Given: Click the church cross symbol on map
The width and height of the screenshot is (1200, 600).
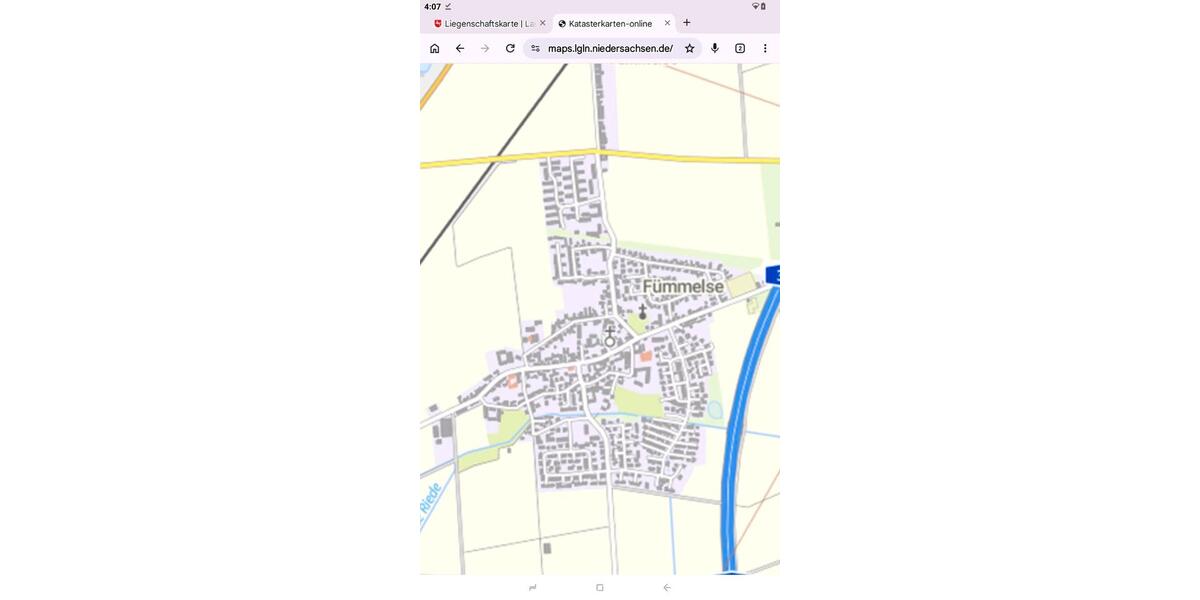Looking at the screenshot, I should 642,314.
